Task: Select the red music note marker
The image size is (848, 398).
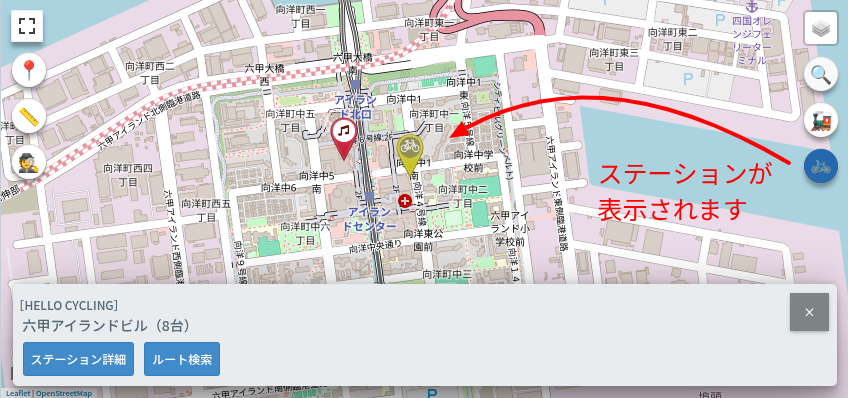Action: [x=344, y=139]
